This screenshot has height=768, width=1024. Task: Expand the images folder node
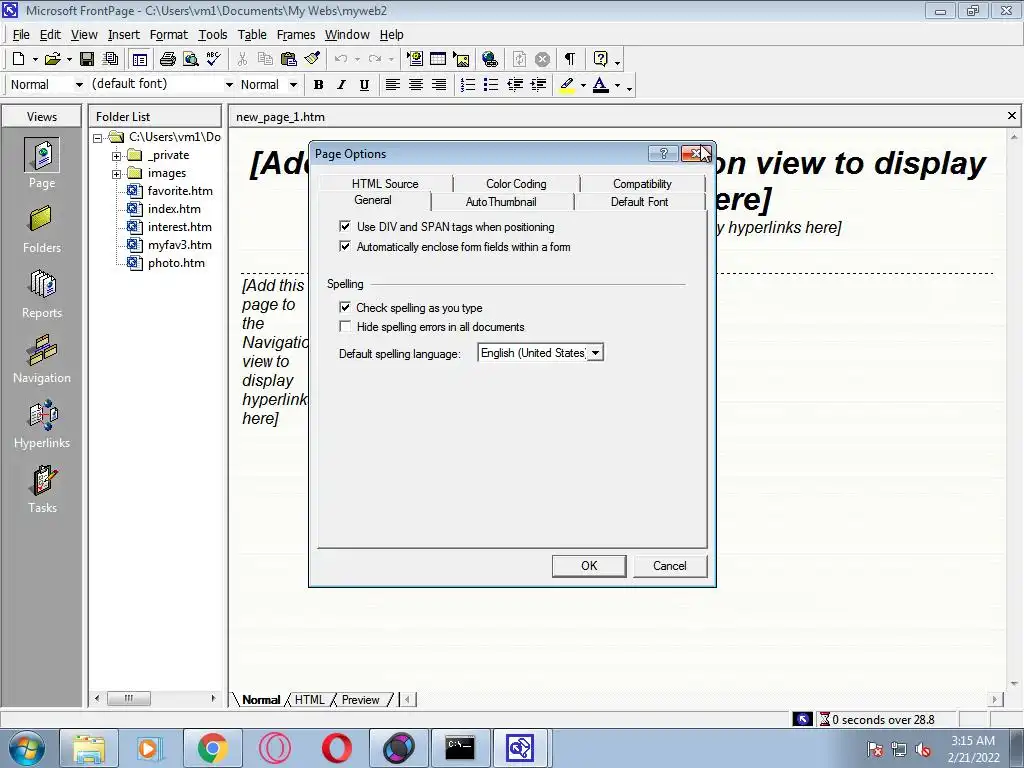pyautogui.click(x=116, y=174)
